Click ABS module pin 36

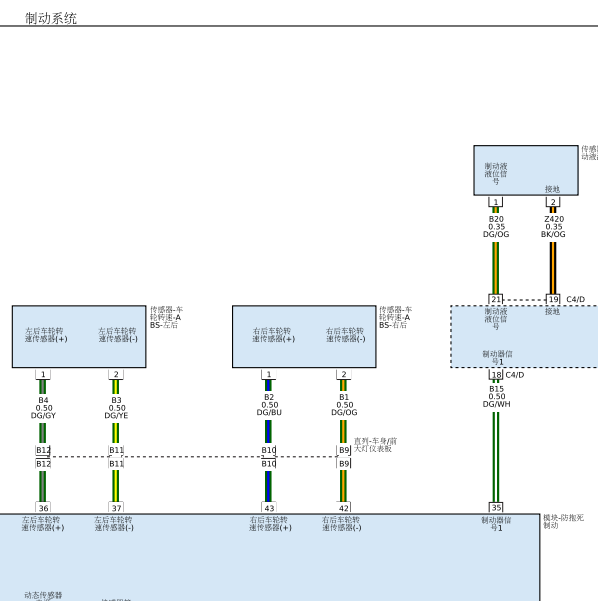[x=43, y=508]
